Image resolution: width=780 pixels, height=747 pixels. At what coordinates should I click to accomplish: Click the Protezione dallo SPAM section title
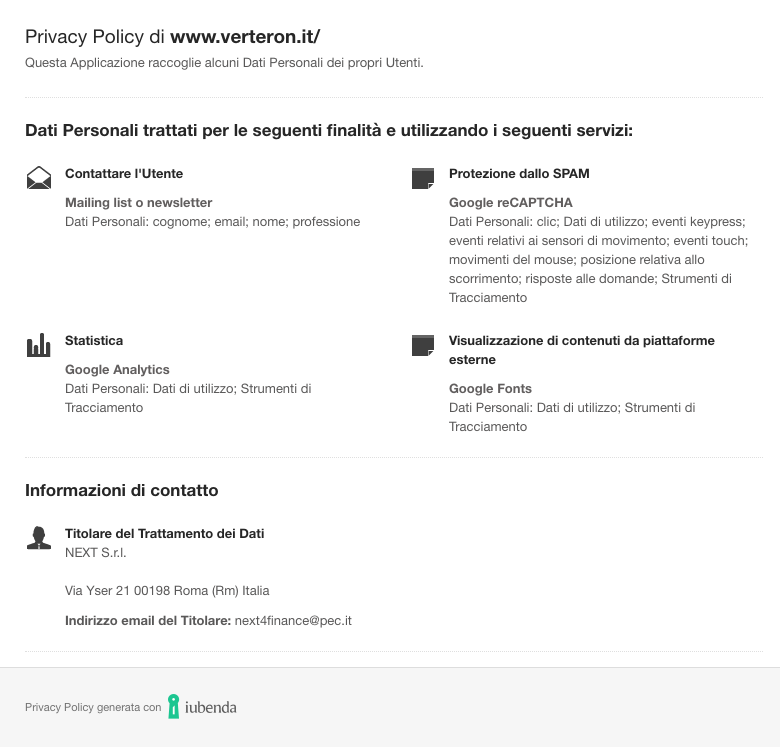pyautogui.click(x=519, y=174)
